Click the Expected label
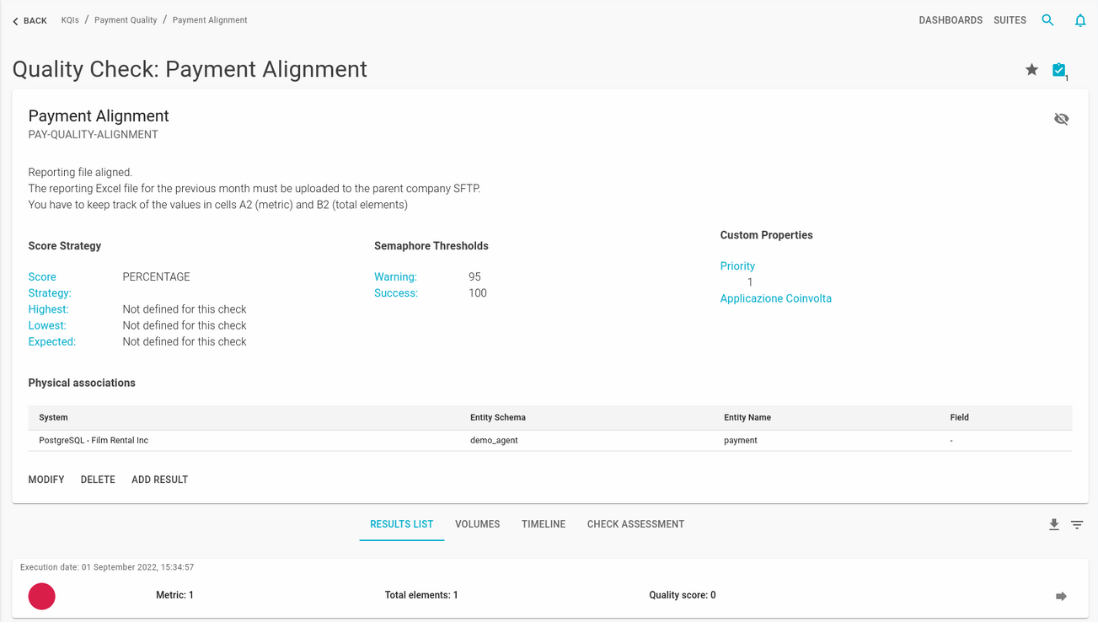Screen dimensions: 1098x624 point(52,342)
